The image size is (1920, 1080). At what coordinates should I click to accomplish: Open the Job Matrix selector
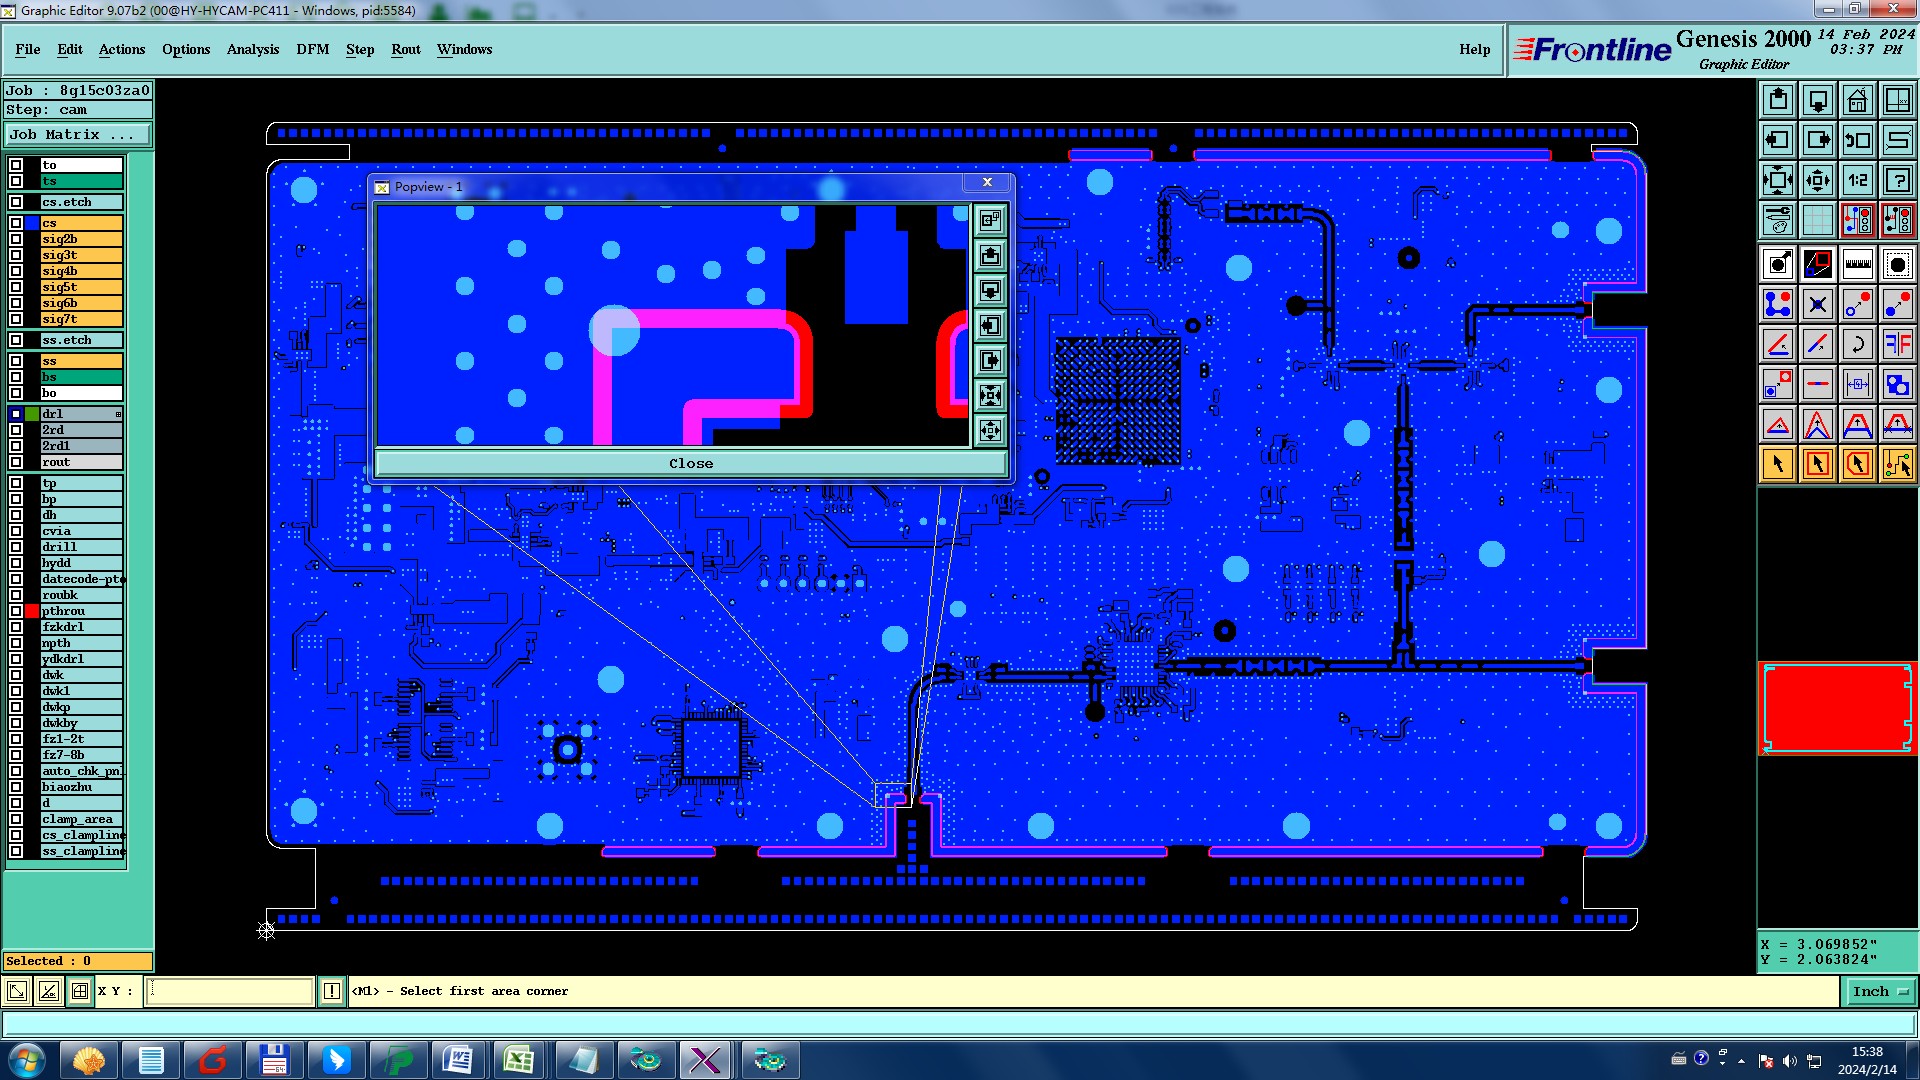78,134
